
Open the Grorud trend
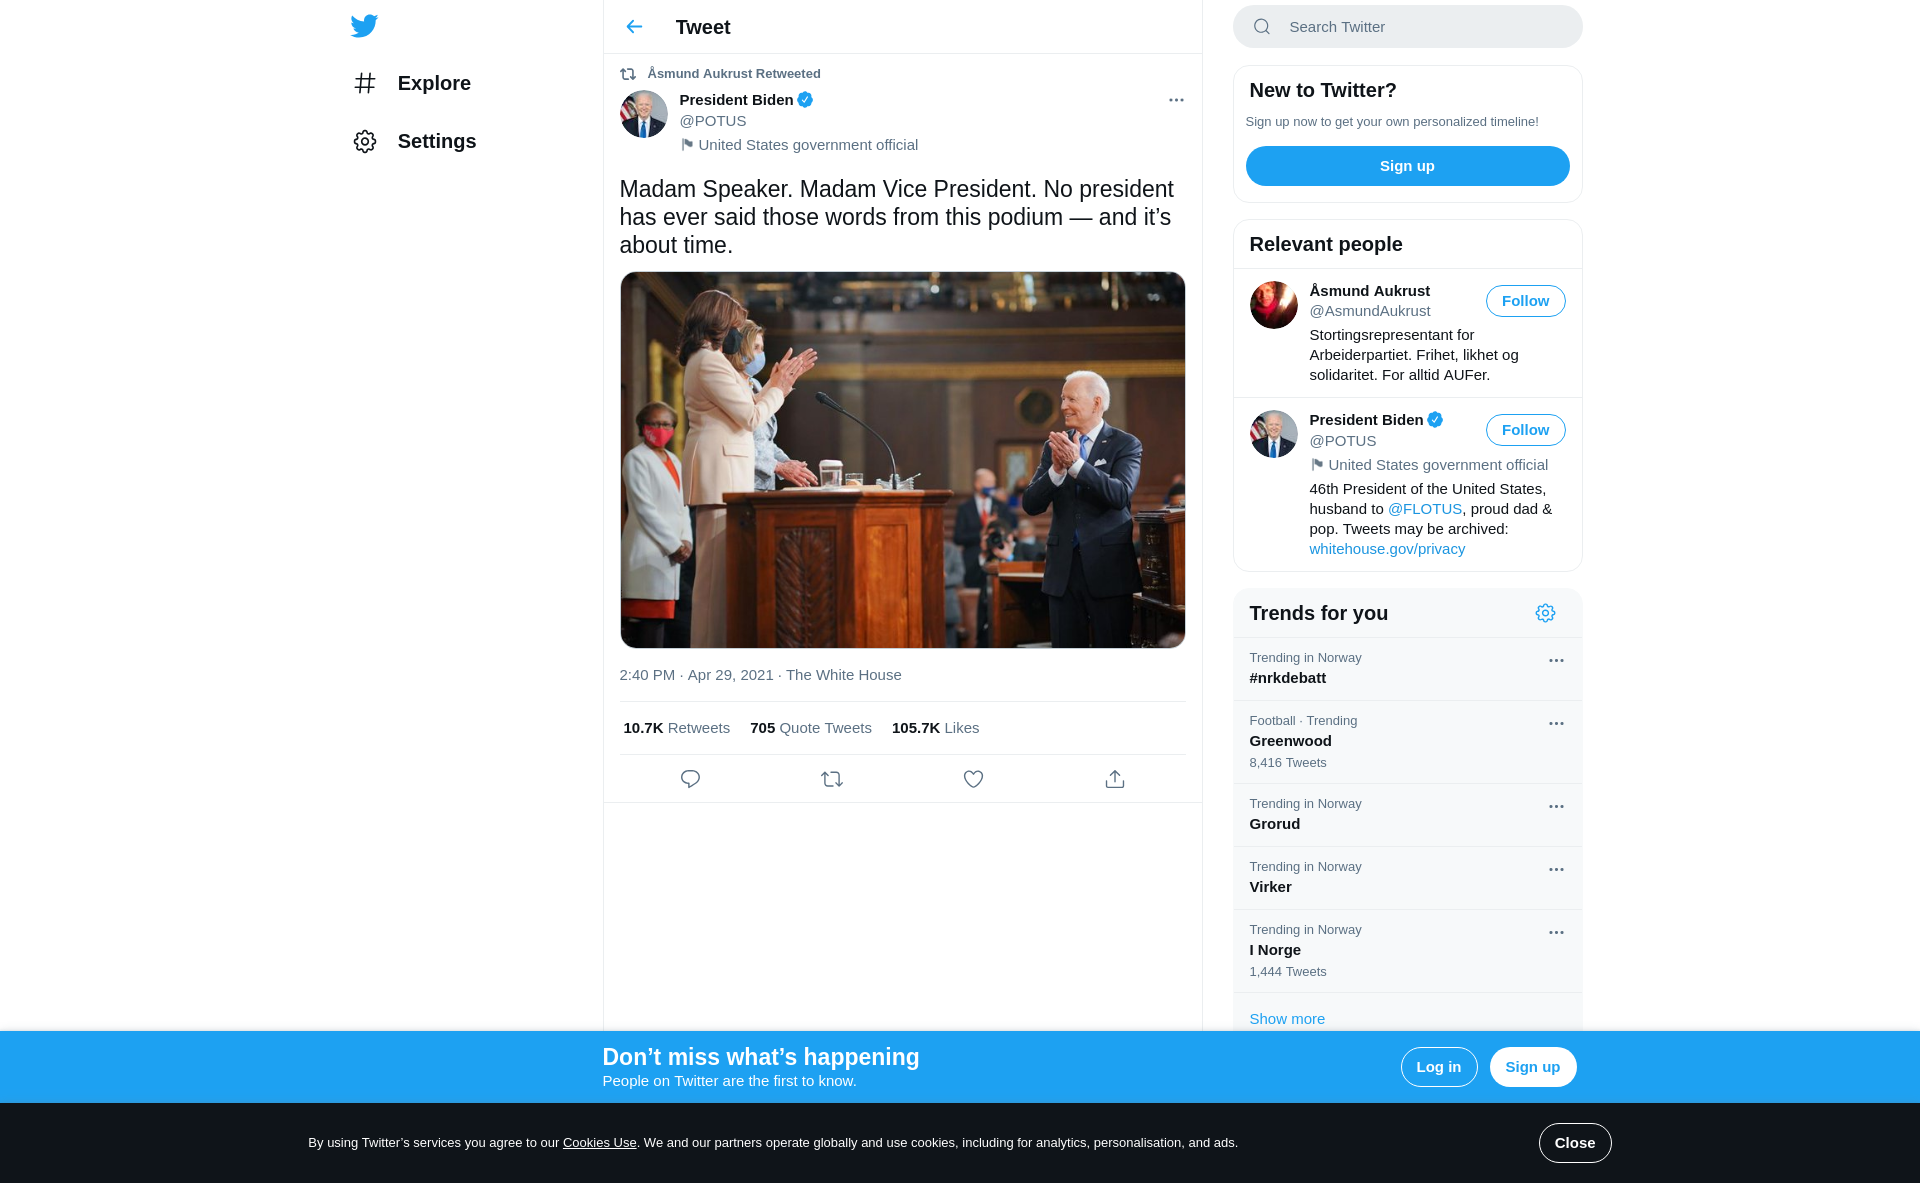tap(1407, 815)
